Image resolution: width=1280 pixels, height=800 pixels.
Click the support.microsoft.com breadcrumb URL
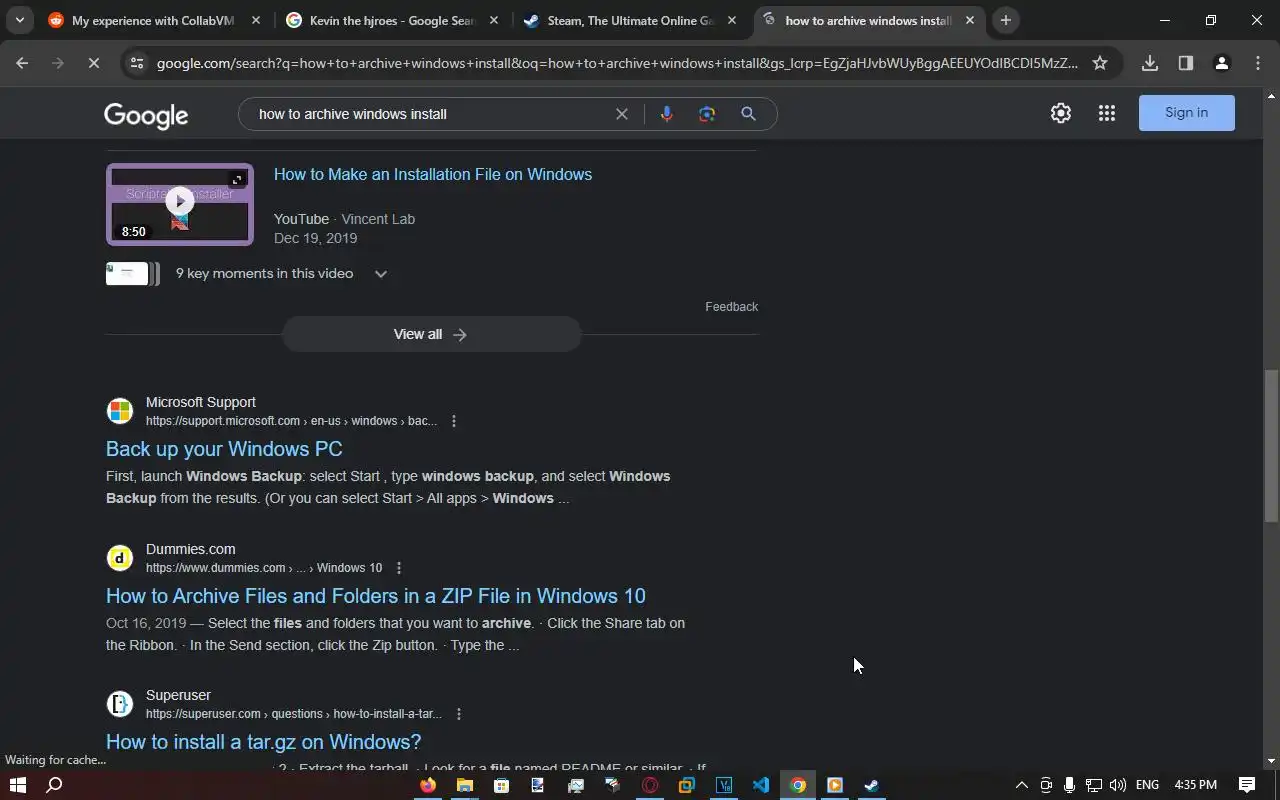[291, 421]
